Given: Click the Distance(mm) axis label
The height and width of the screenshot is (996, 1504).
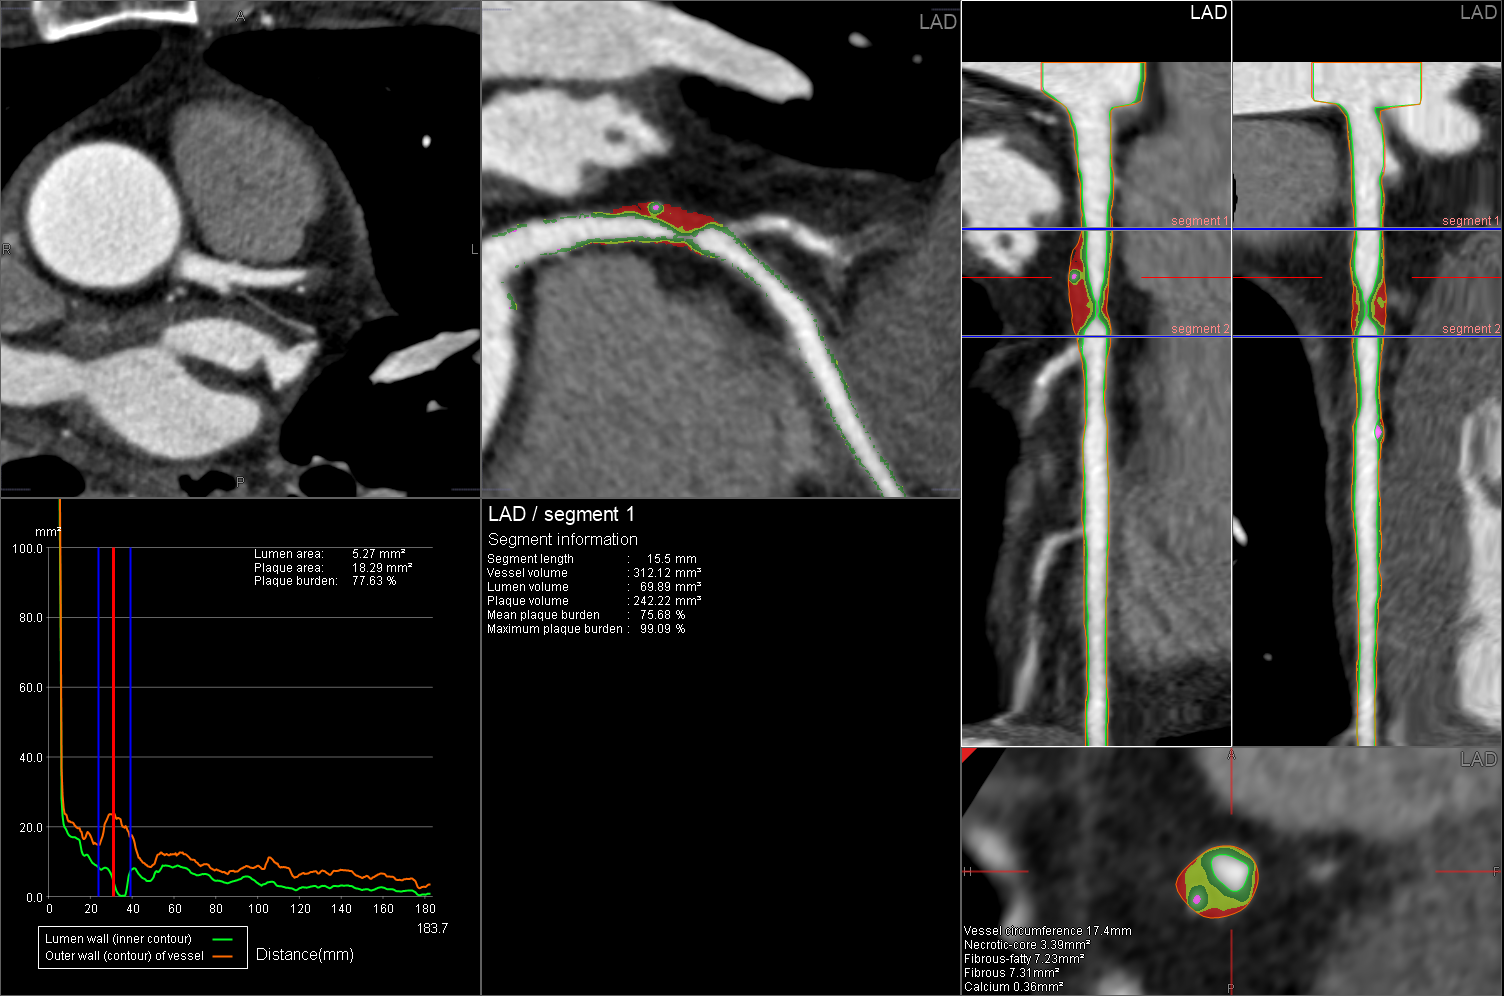Looking at the screenshot, I should pyautogui.click(x=305, y=955).
